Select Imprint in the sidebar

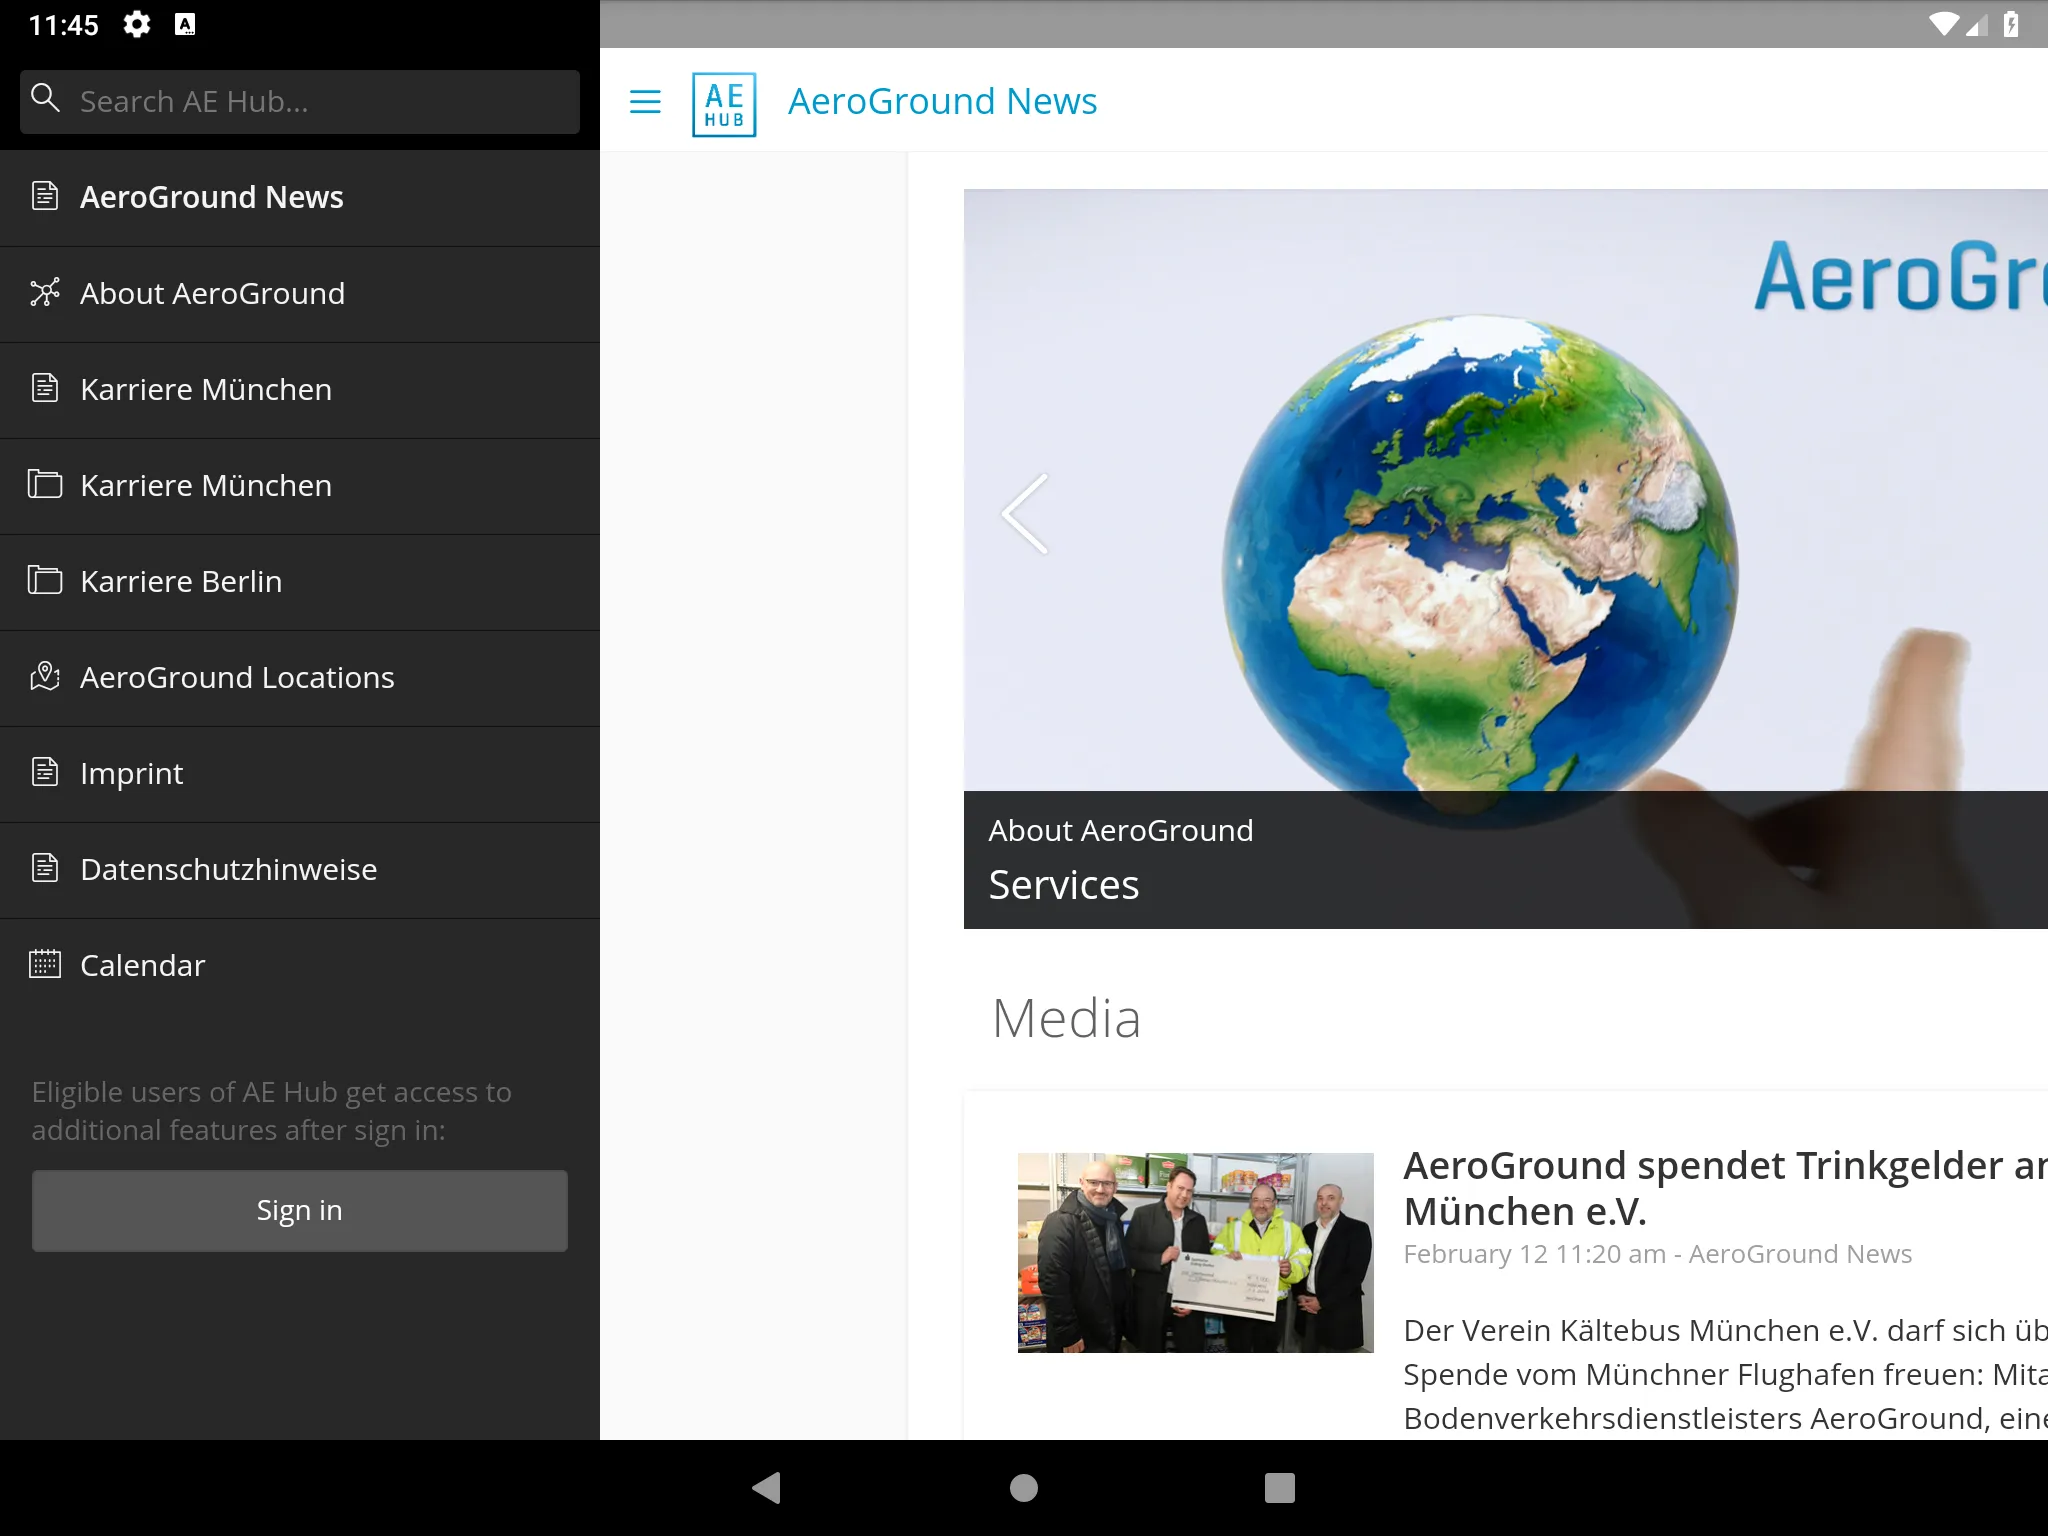click(300, 774)
